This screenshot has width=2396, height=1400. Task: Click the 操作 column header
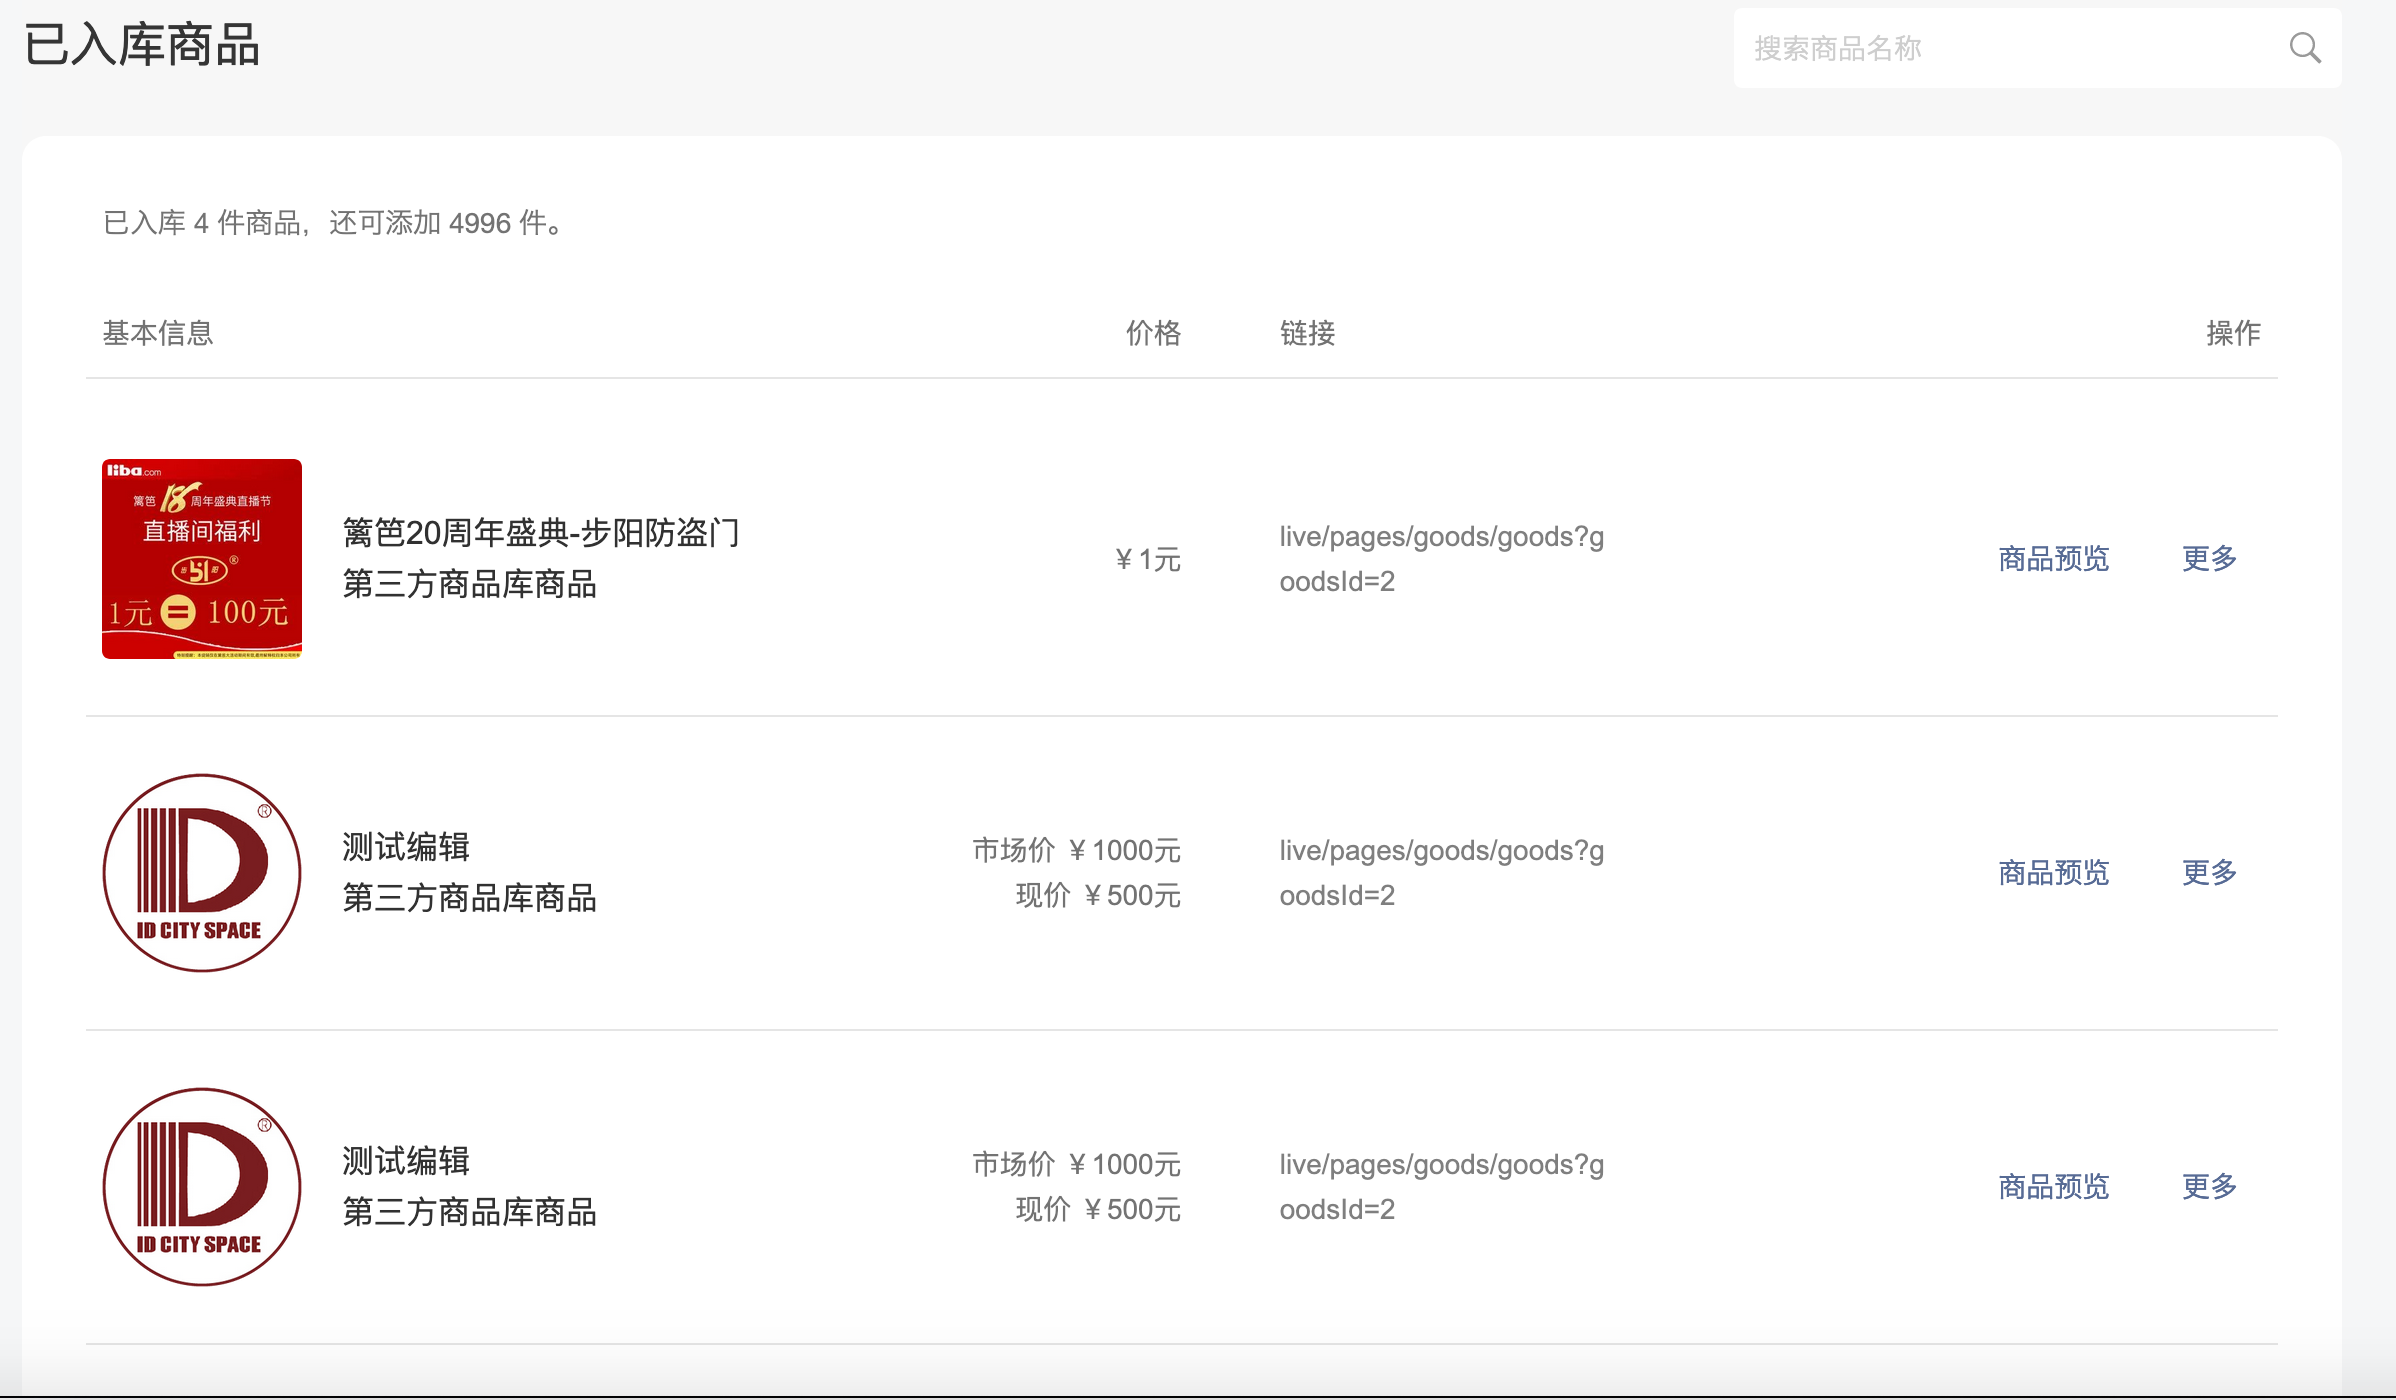point(2233,333)
